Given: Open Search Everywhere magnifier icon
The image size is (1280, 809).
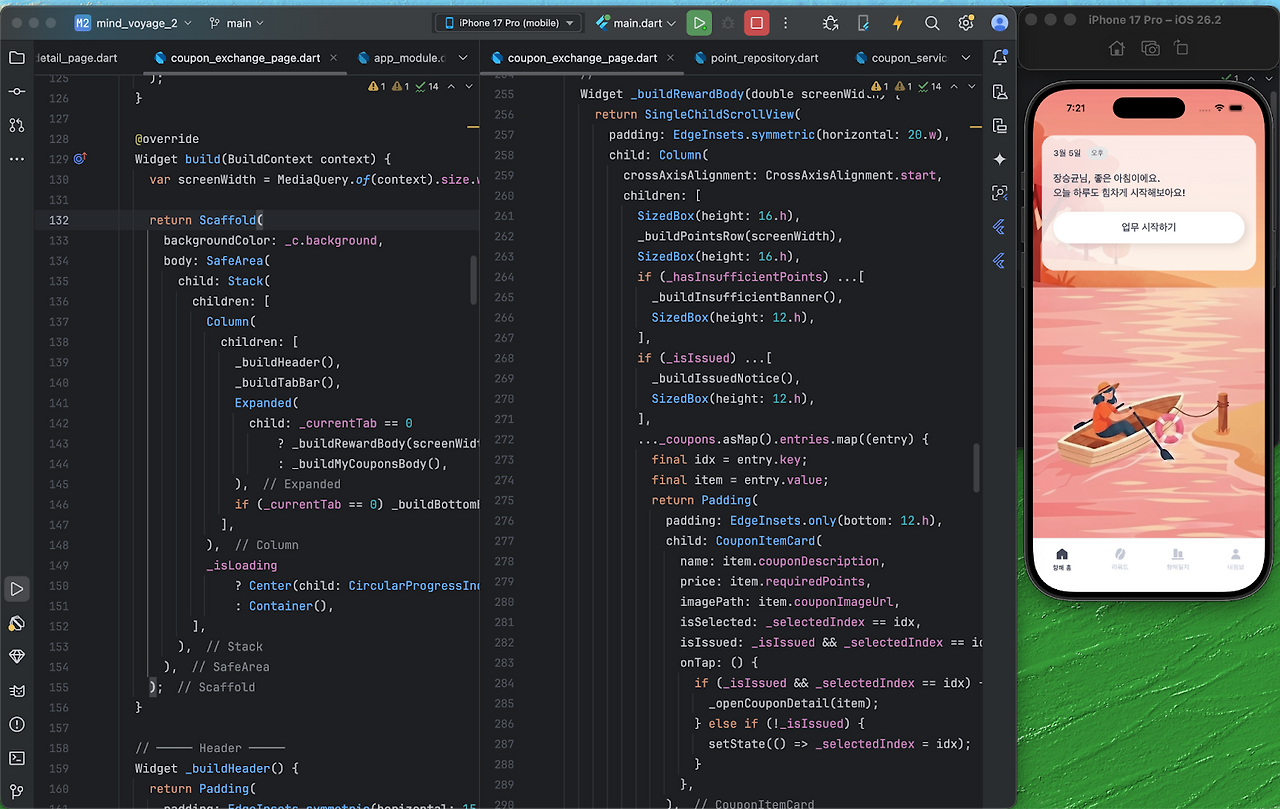Looking at the screenshot, I should click(x=932, y=23).
